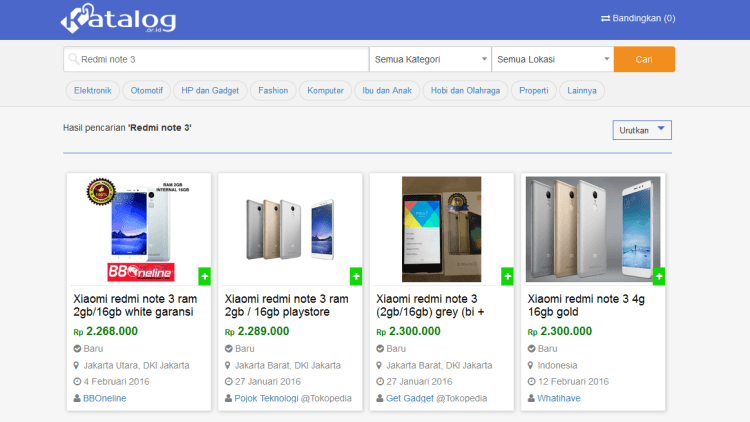The width and height of the screenshot is (750, 422).
Task: Focus the Redmi note 3 search field
Action: (216, 59)
